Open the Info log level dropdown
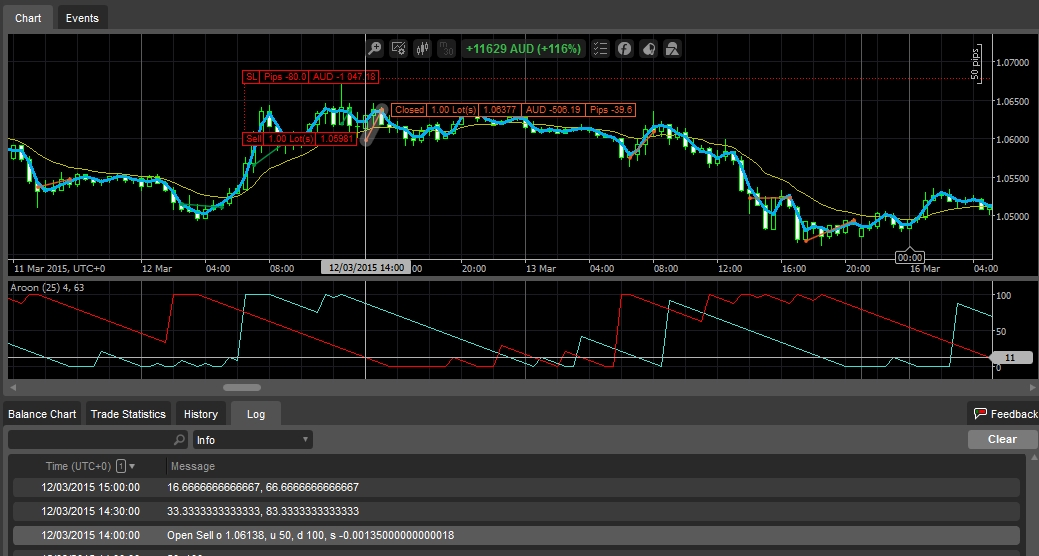The height and width of the screenshot is (556, 1039). click(x=252, y=439)
